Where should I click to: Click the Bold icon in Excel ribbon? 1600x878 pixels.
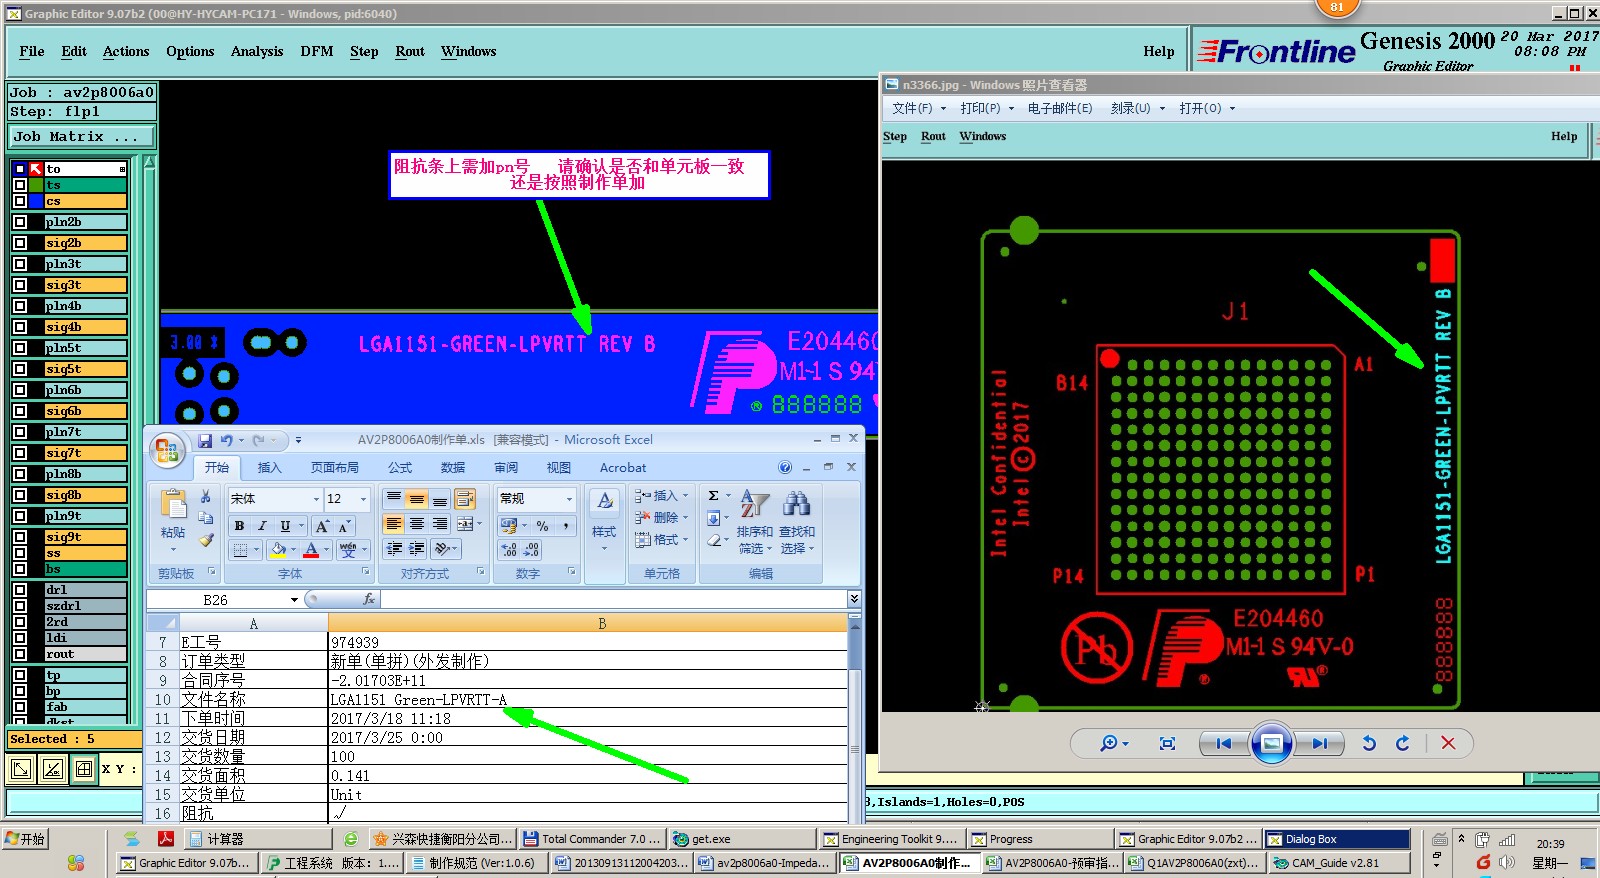(x=239, y=526)
